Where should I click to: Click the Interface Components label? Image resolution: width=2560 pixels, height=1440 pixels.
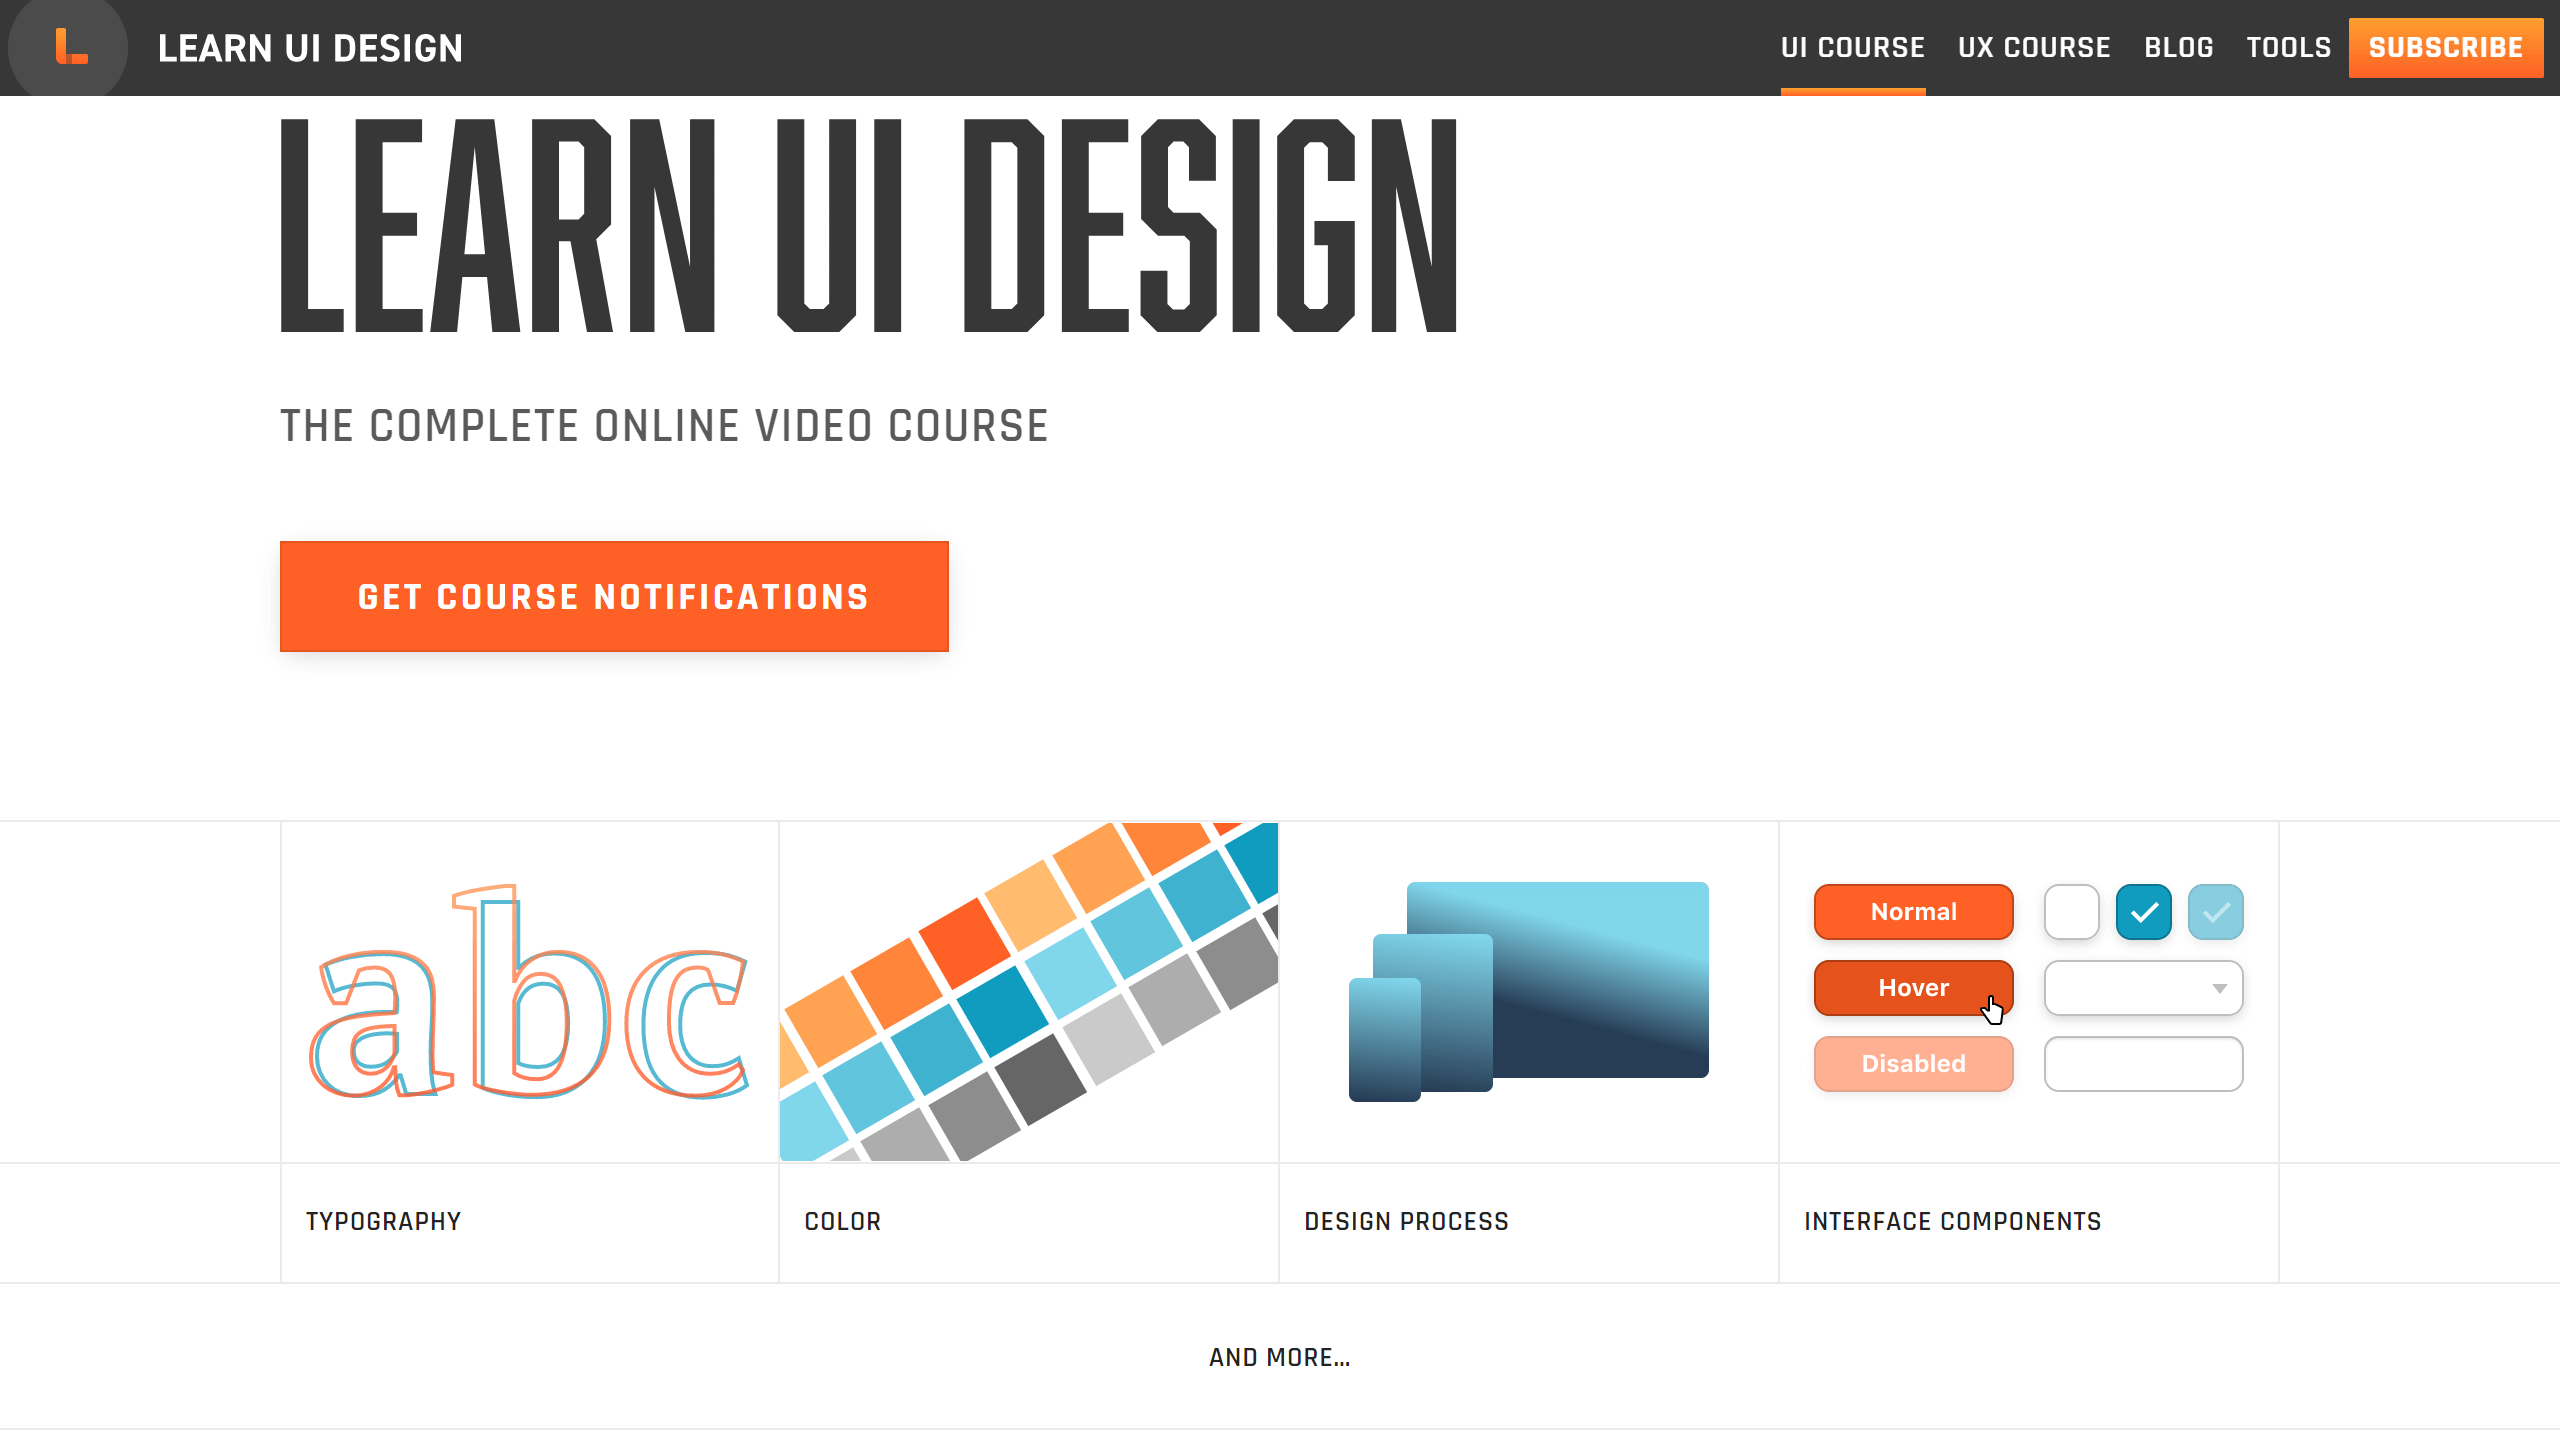[x=1953, y=1222]
